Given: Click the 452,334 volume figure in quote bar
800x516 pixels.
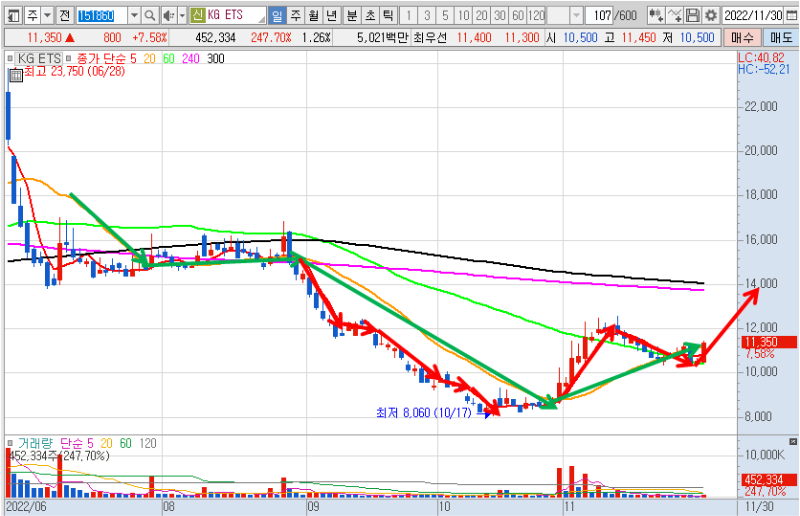Looking at the screenshot, I should click(x=215, y=38).
